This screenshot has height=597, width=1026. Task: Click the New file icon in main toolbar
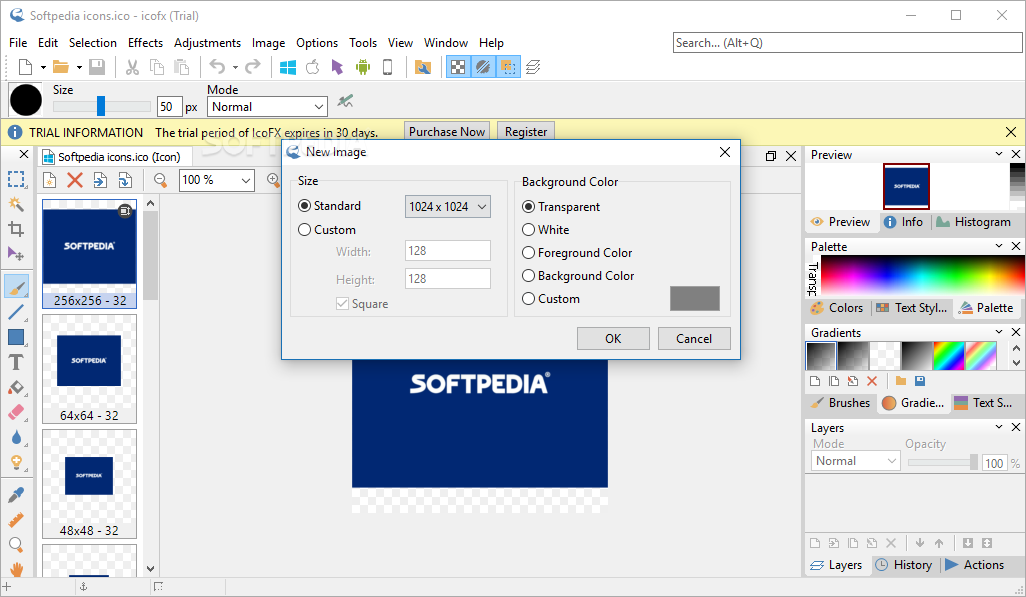[26, 67]
